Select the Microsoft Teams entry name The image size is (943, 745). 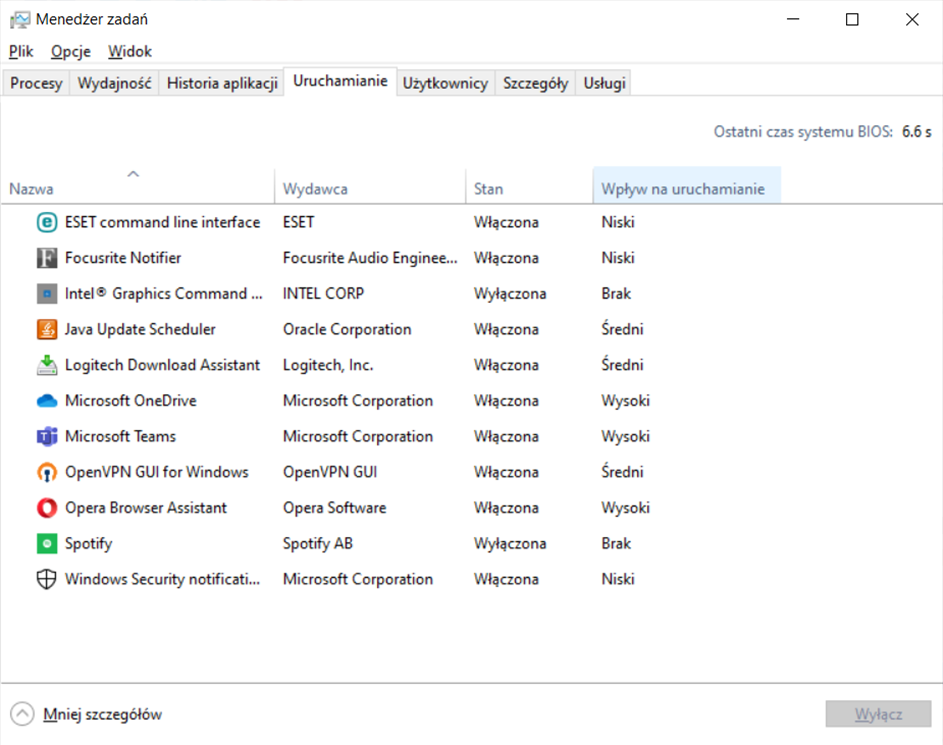[x=120, y=437]
